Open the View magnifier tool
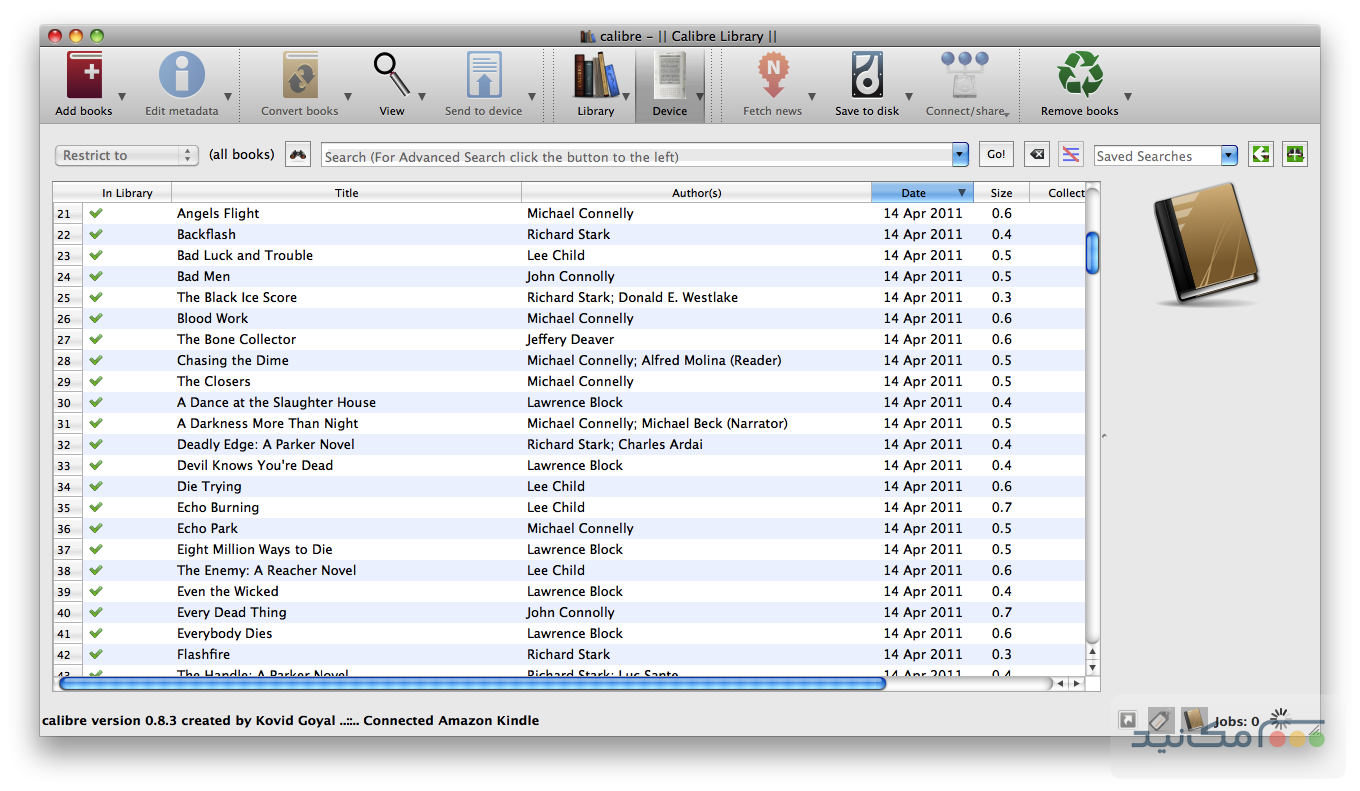1360x791 pixels. point(391,77)
